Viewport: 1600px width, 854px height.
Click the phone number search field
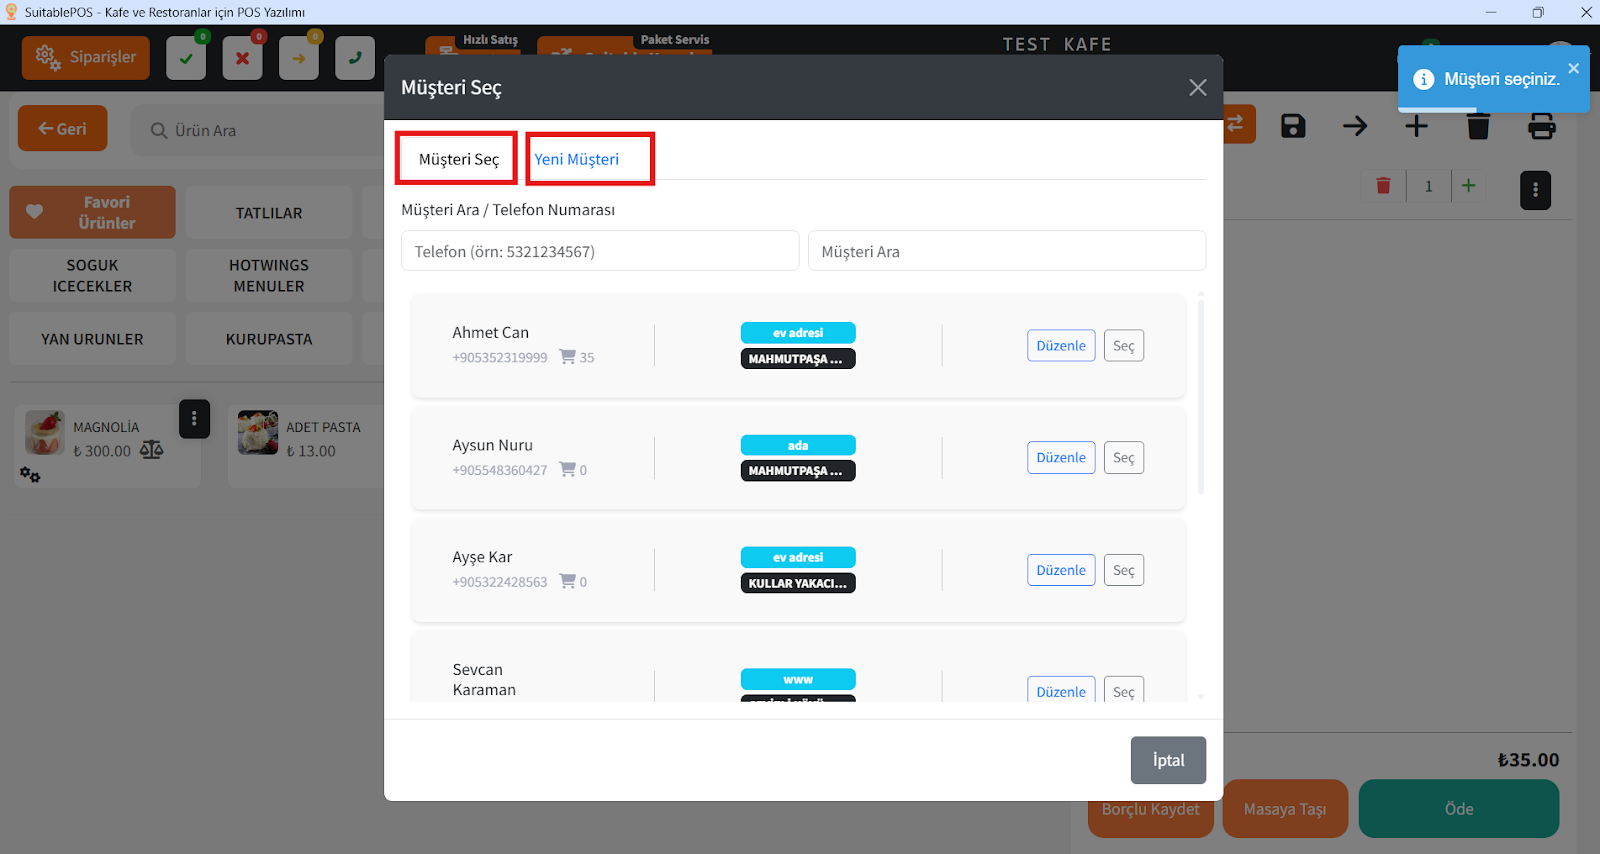tap(600, 251)
